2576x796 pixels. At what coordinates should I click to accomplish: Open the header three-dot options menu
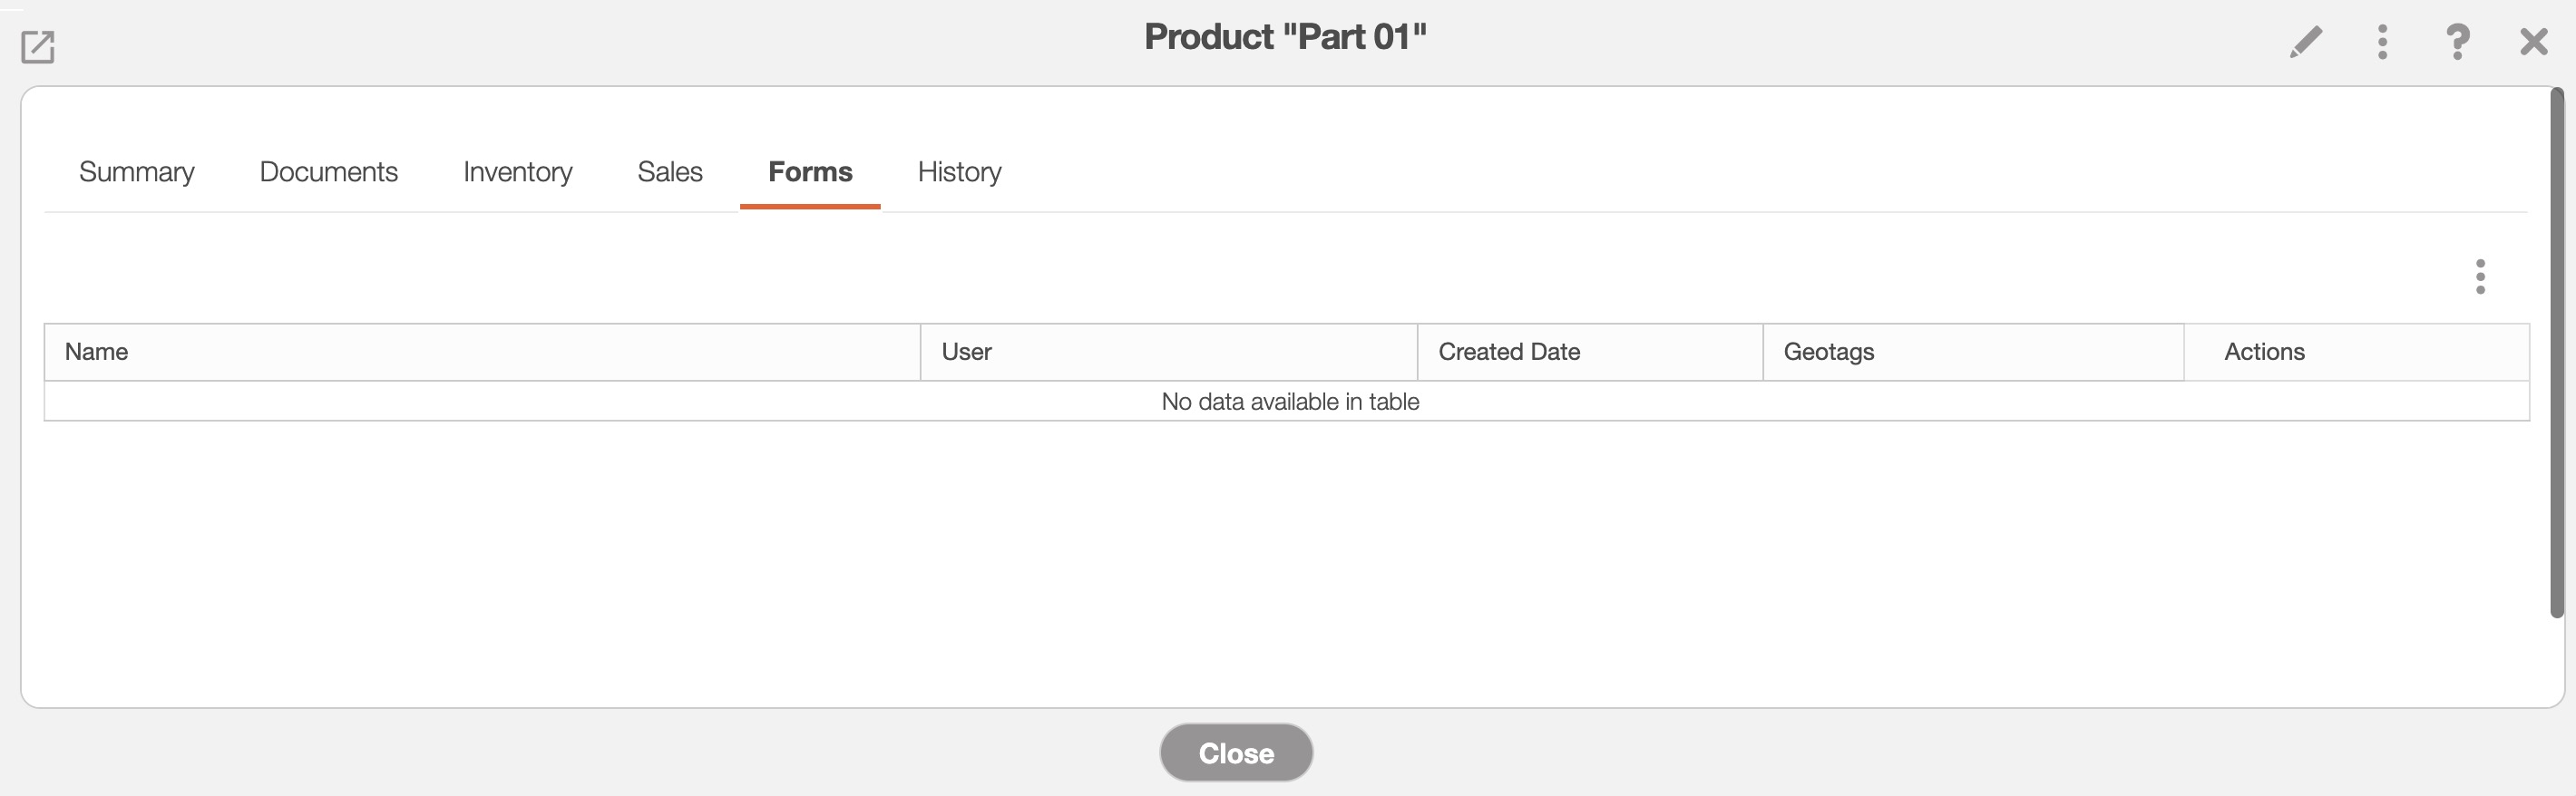point(2383,42)
